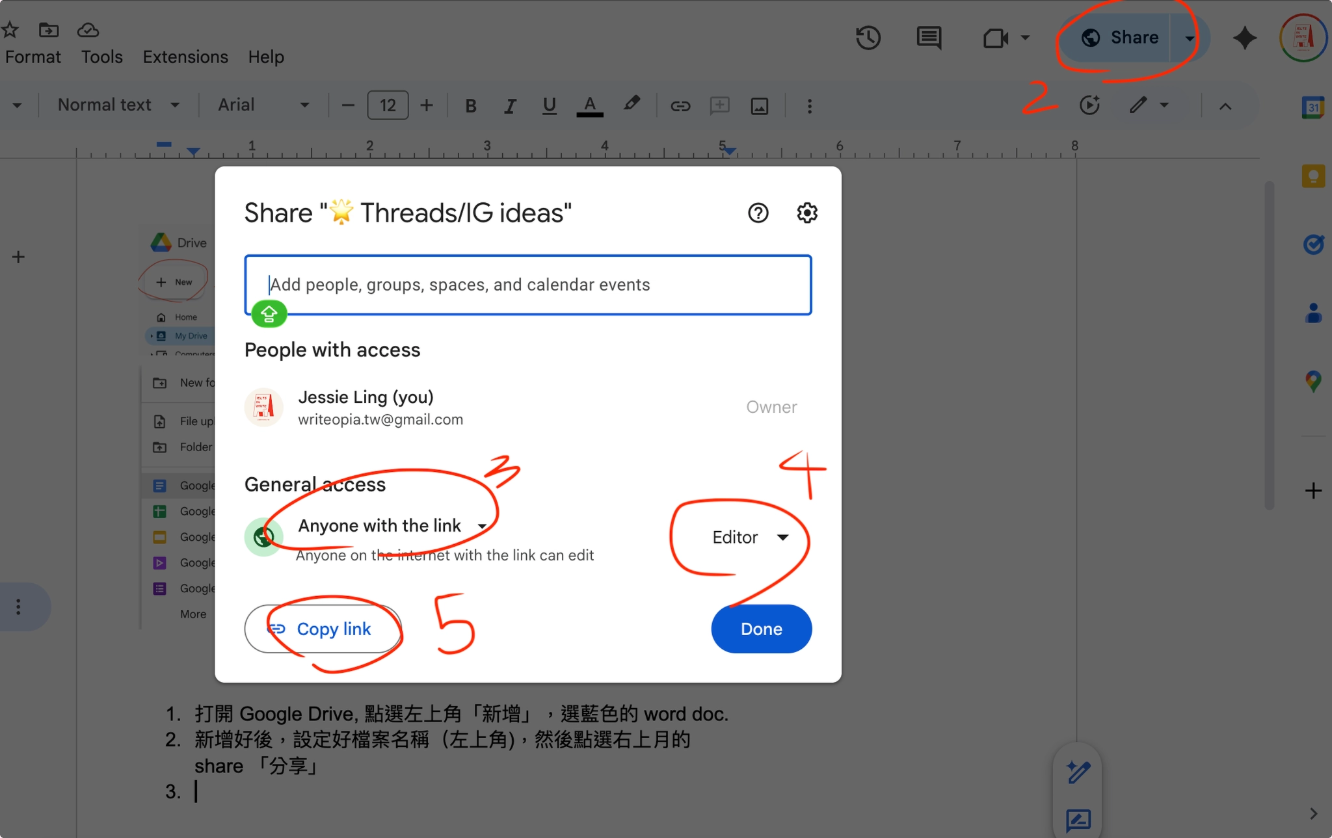Open version history clock icon

coord(868,38)
